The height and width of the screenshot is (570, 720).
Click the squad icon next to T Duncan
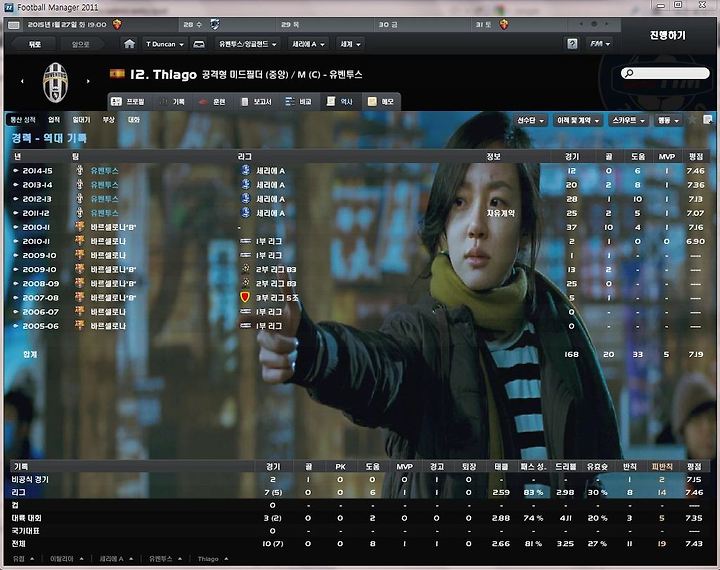pos(199,44)
